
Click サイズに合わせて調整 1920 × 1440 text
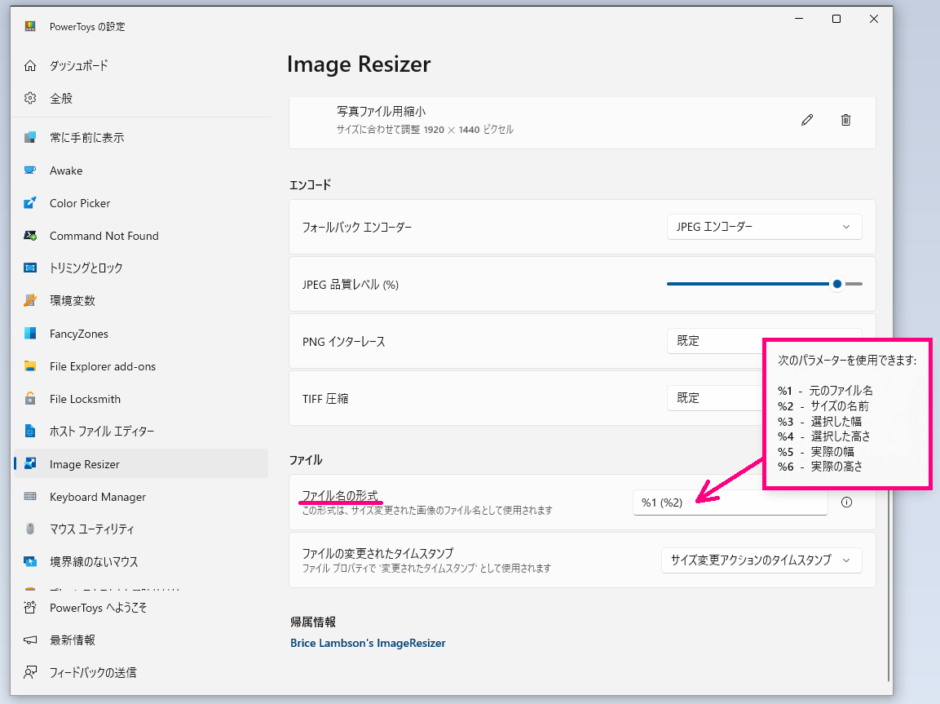click(x=424, y=130)
